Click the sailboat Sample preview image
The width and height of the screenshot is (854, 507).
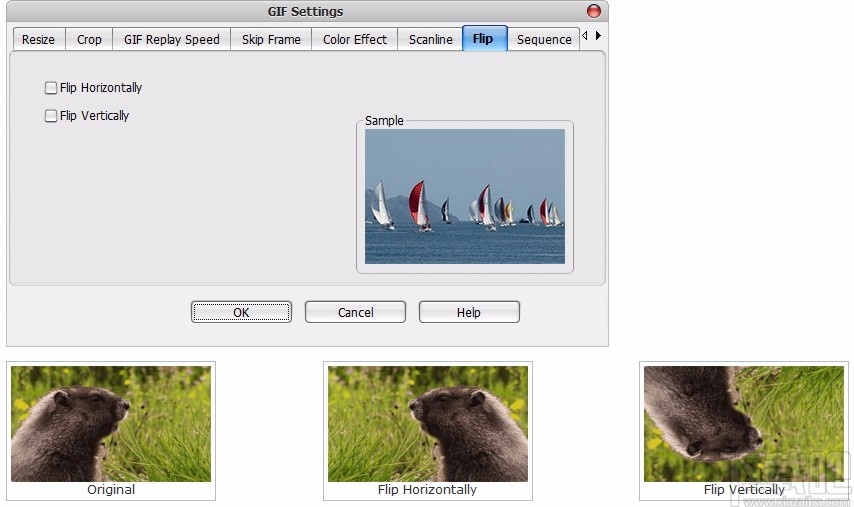(x=465, y=196)
